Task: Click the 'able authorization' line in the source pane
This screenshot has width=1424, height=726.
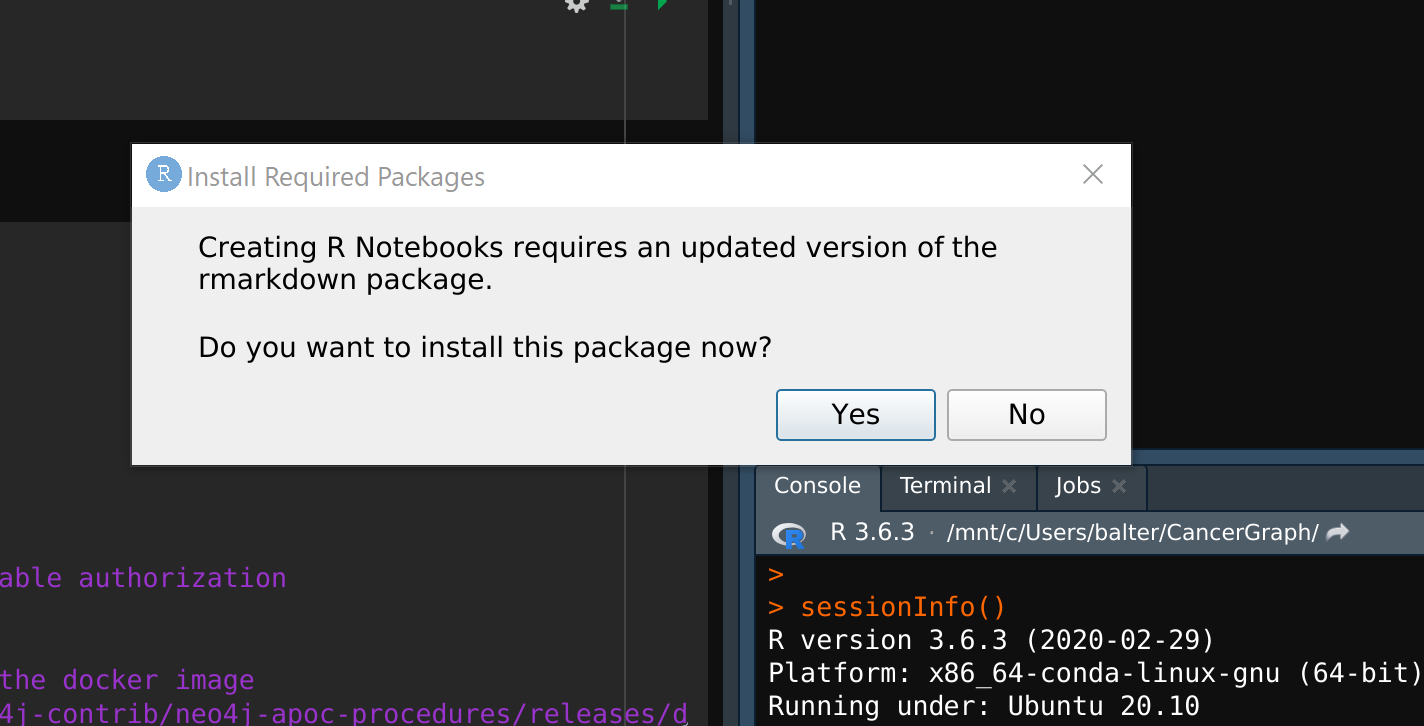Action: (x=143, y=578)
